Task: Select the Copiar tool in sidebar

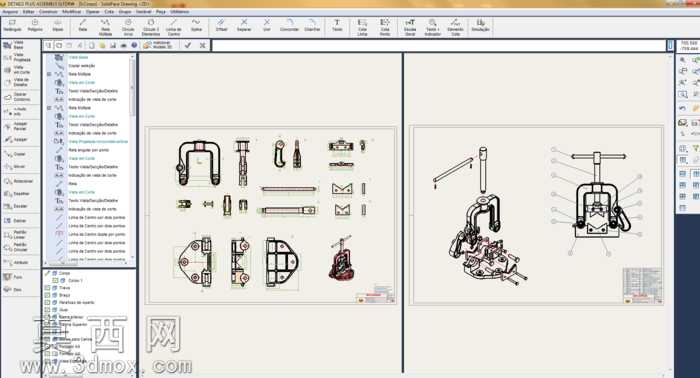Action: point(15,154)
